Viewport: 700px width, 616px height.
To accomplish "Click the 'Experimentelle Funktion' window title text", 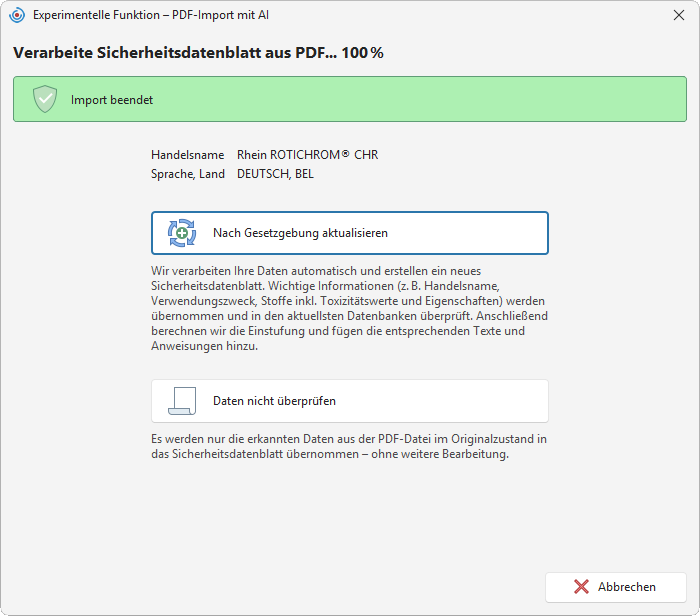I will [x=151, y=15].
